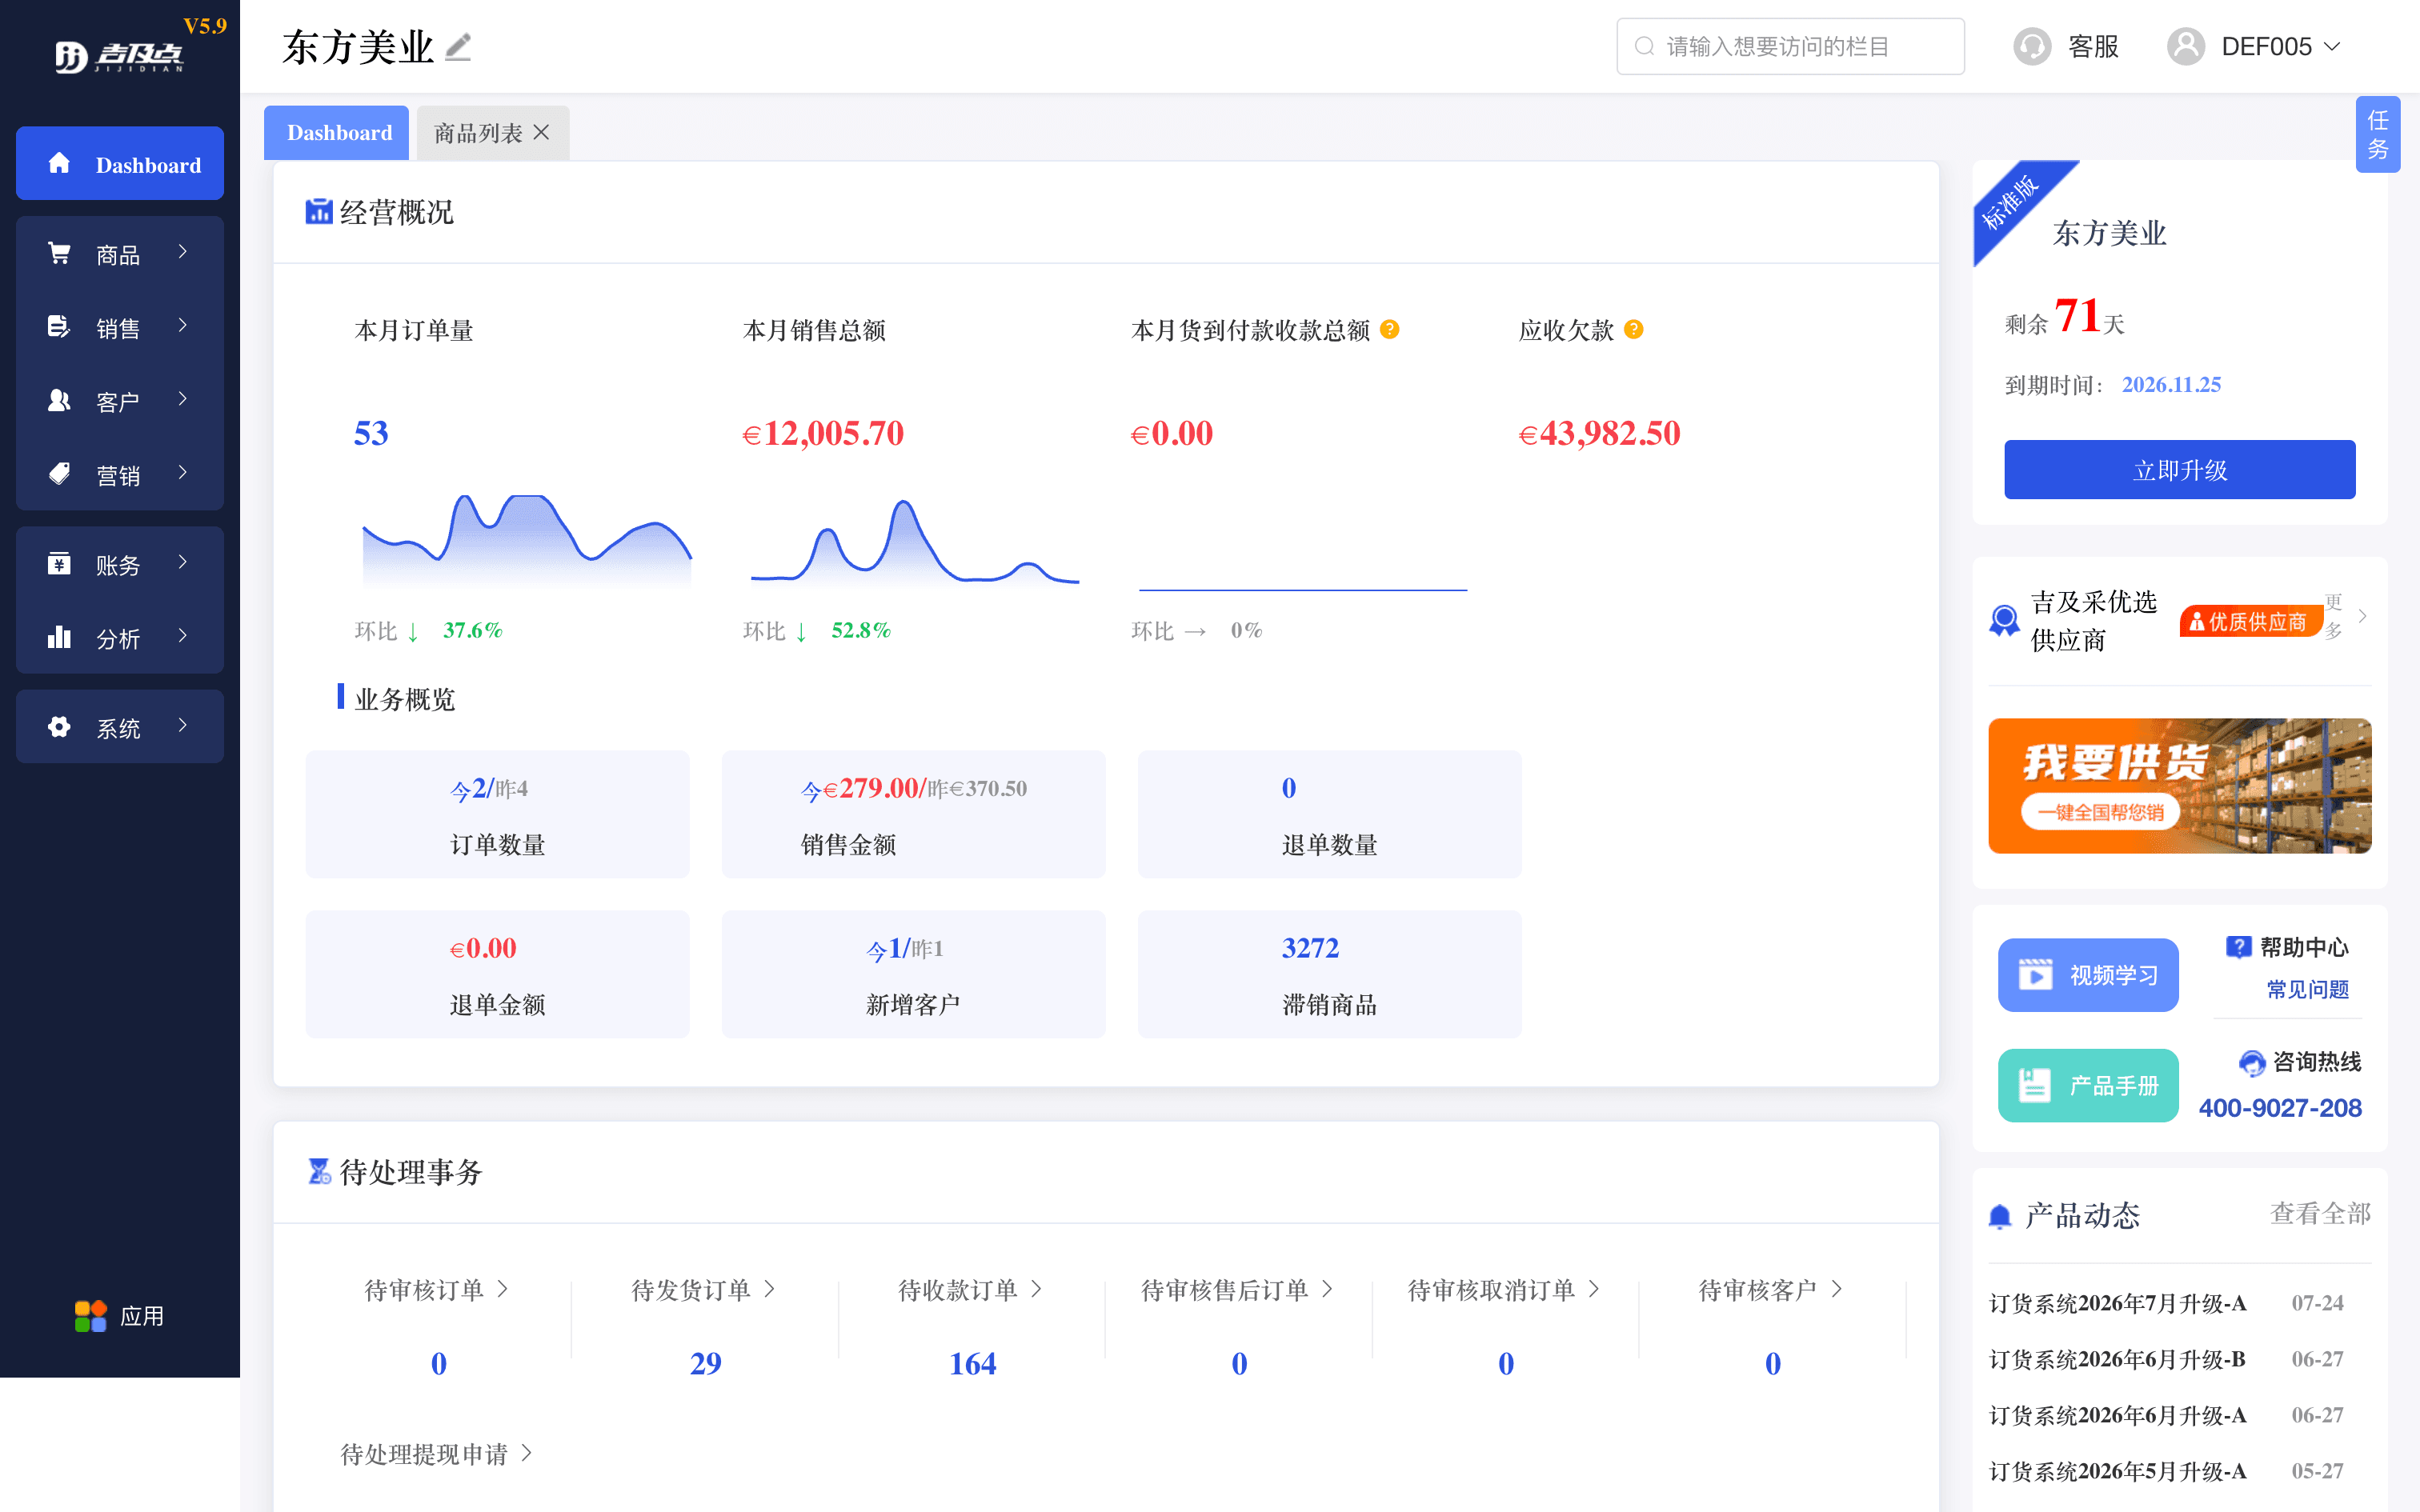2420x1512 pixels.
Task: Click the 优质供应商 badge
Action: (2250, 621)
